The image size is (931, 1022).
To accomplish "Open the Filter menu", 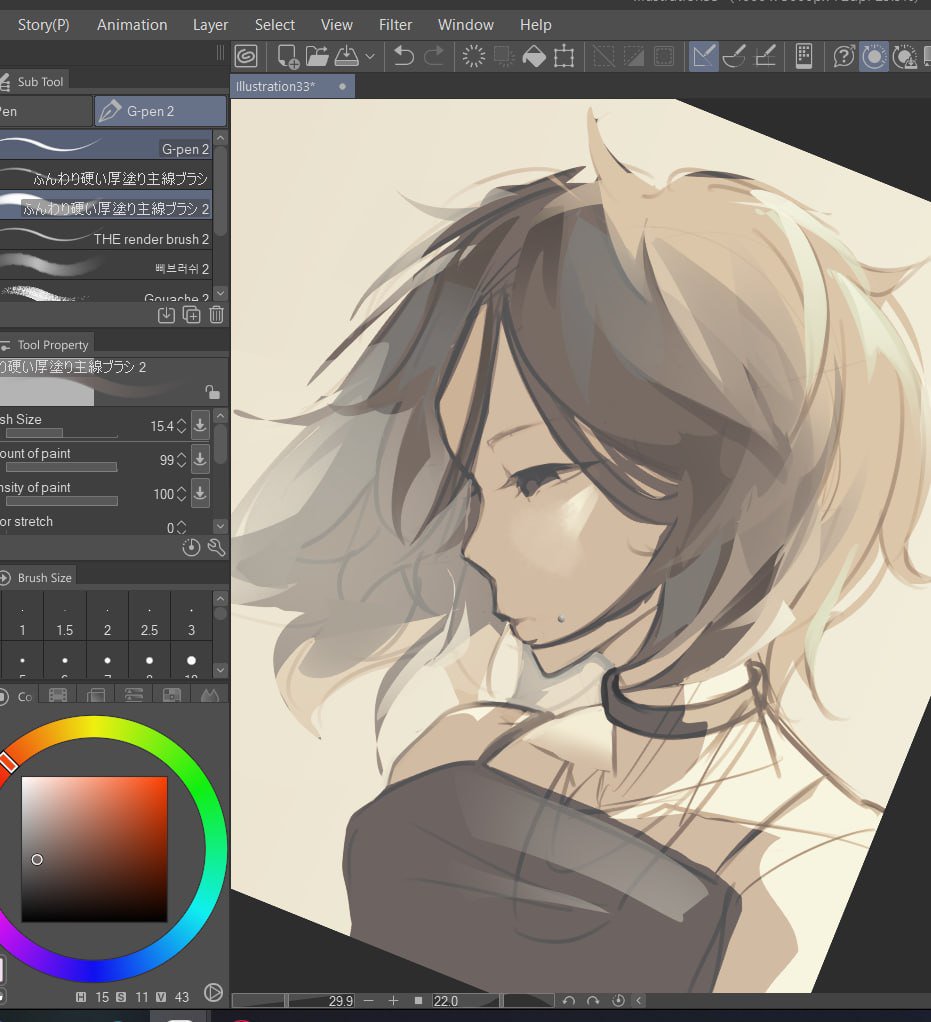I will pyautogui.click(x=395, y=25).
